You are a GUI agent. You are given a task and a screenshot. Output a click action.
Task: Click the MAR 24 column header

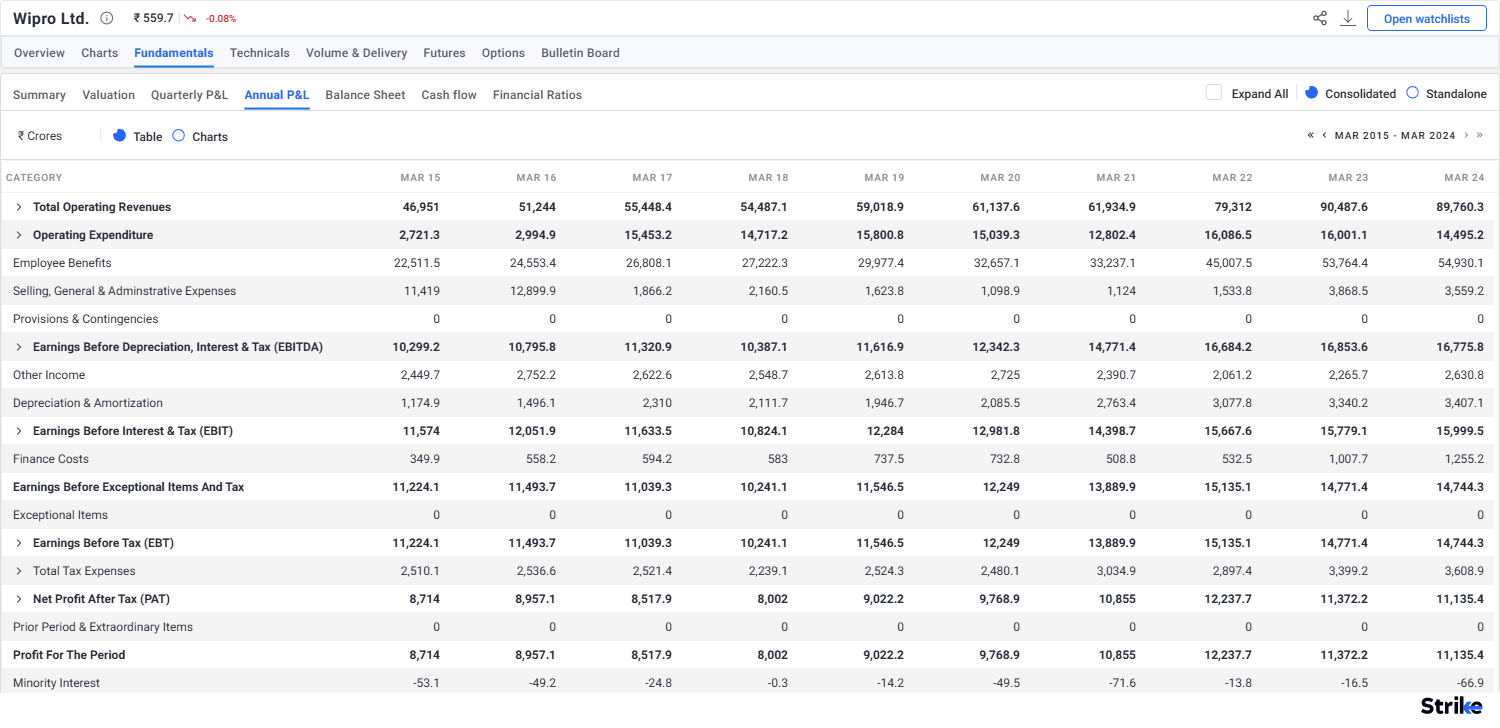tap(1464, 178)
